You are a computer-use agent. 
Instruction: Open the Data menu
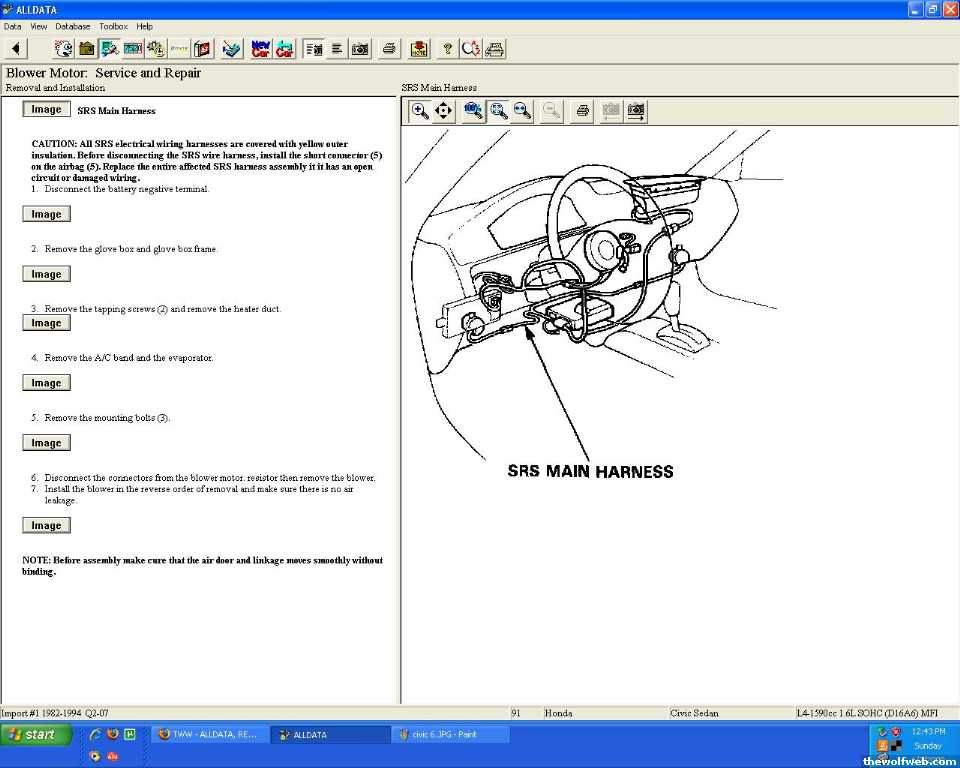[12, 26]
